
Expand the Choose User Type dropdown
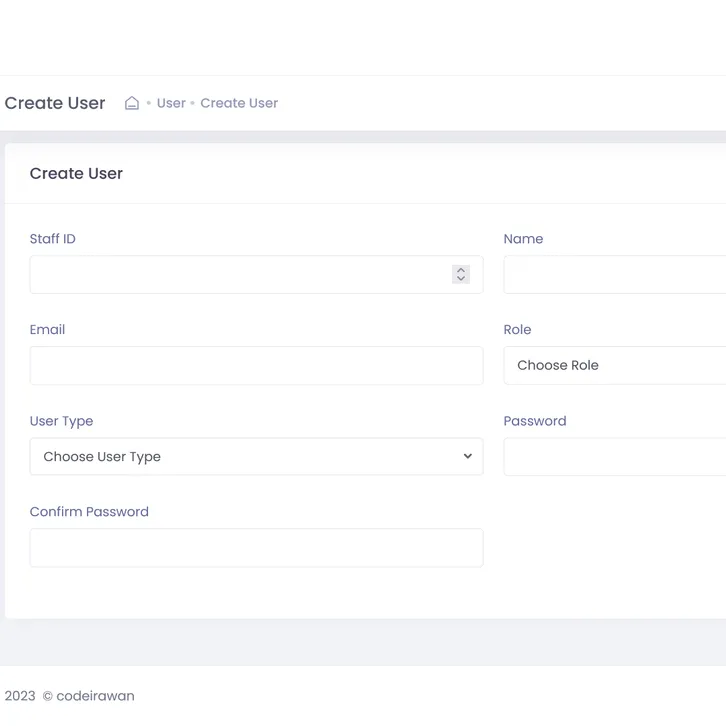[256, 457]
